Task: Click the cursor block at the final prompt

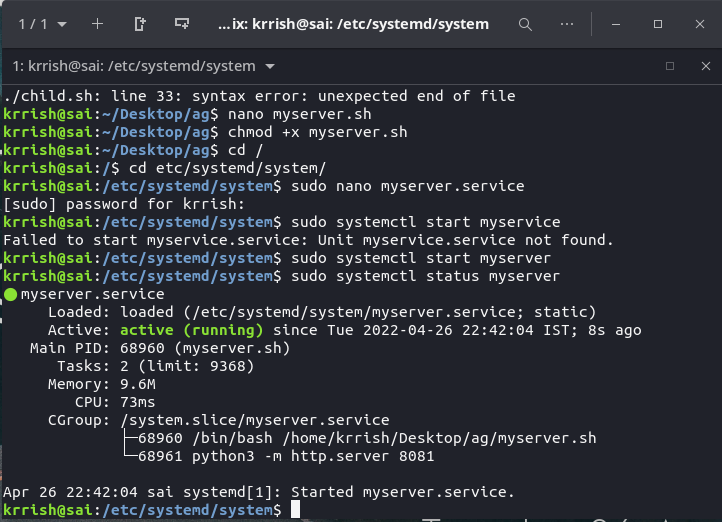Action: coord(295,510)
